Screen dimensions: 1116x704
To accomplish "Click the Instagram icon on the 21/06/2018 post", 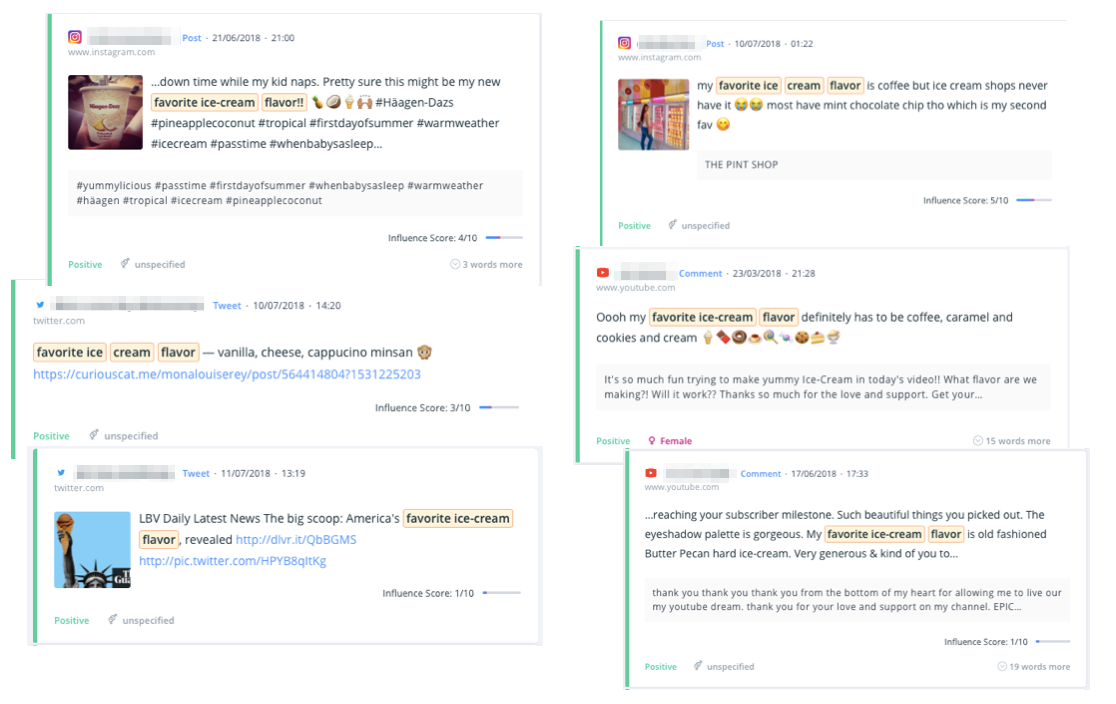I will point(75,37).
